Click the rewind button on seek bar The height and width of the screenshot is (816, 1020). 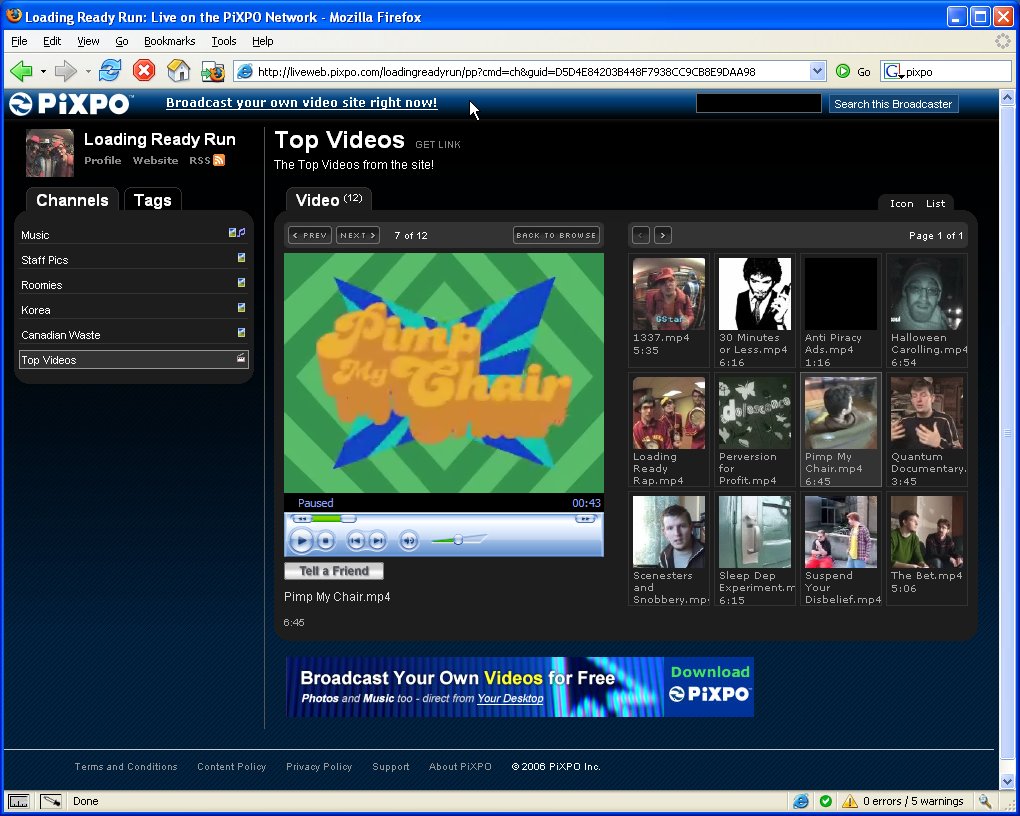pyautogui.click(x=301, y=519)
